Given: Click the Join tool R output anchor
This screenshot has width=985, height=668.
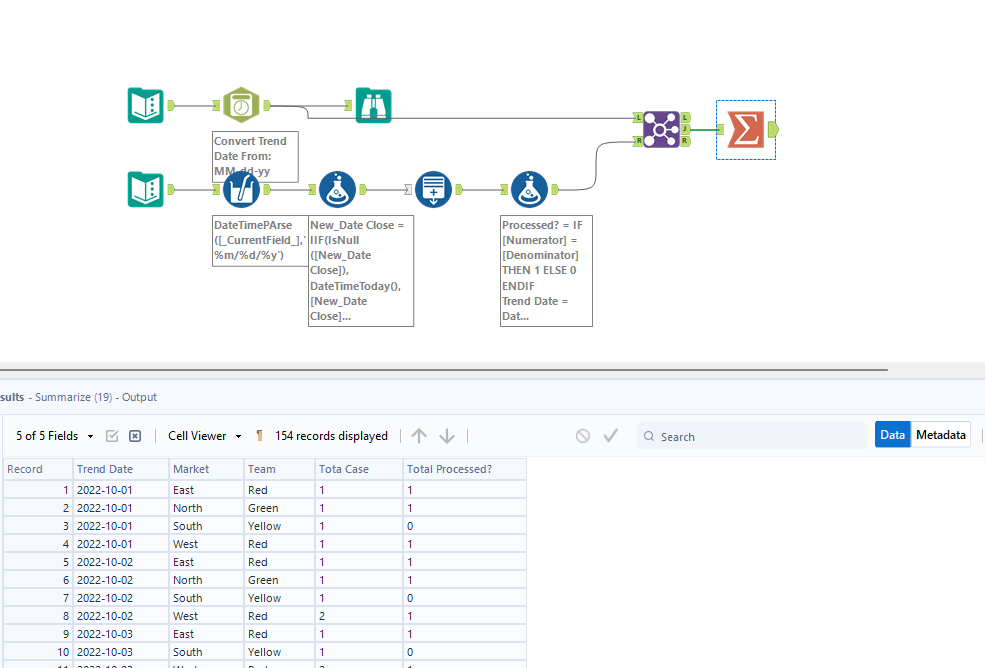Looking at the screenshot, I should 685,141.
